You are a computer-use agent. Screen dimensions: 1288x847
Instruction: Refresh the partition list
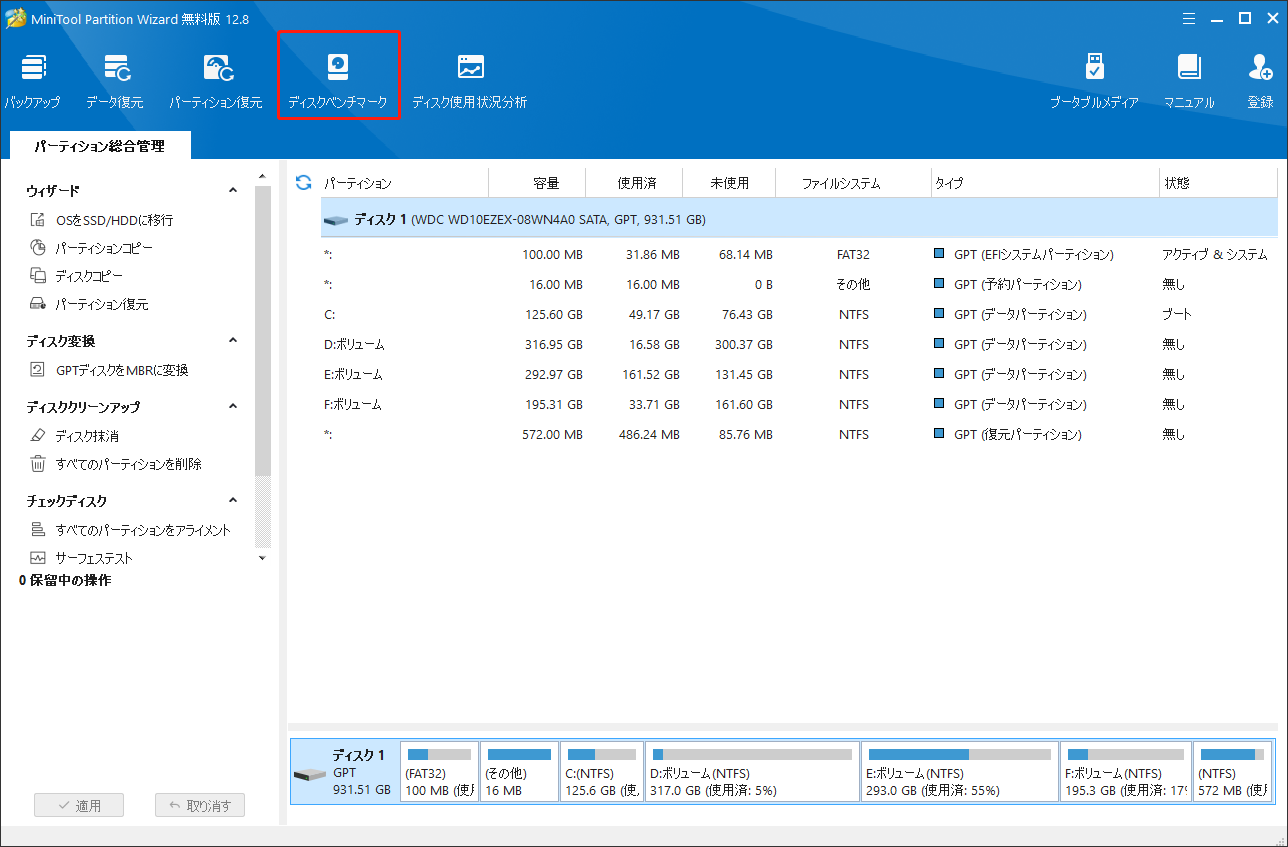click(304, 183)
